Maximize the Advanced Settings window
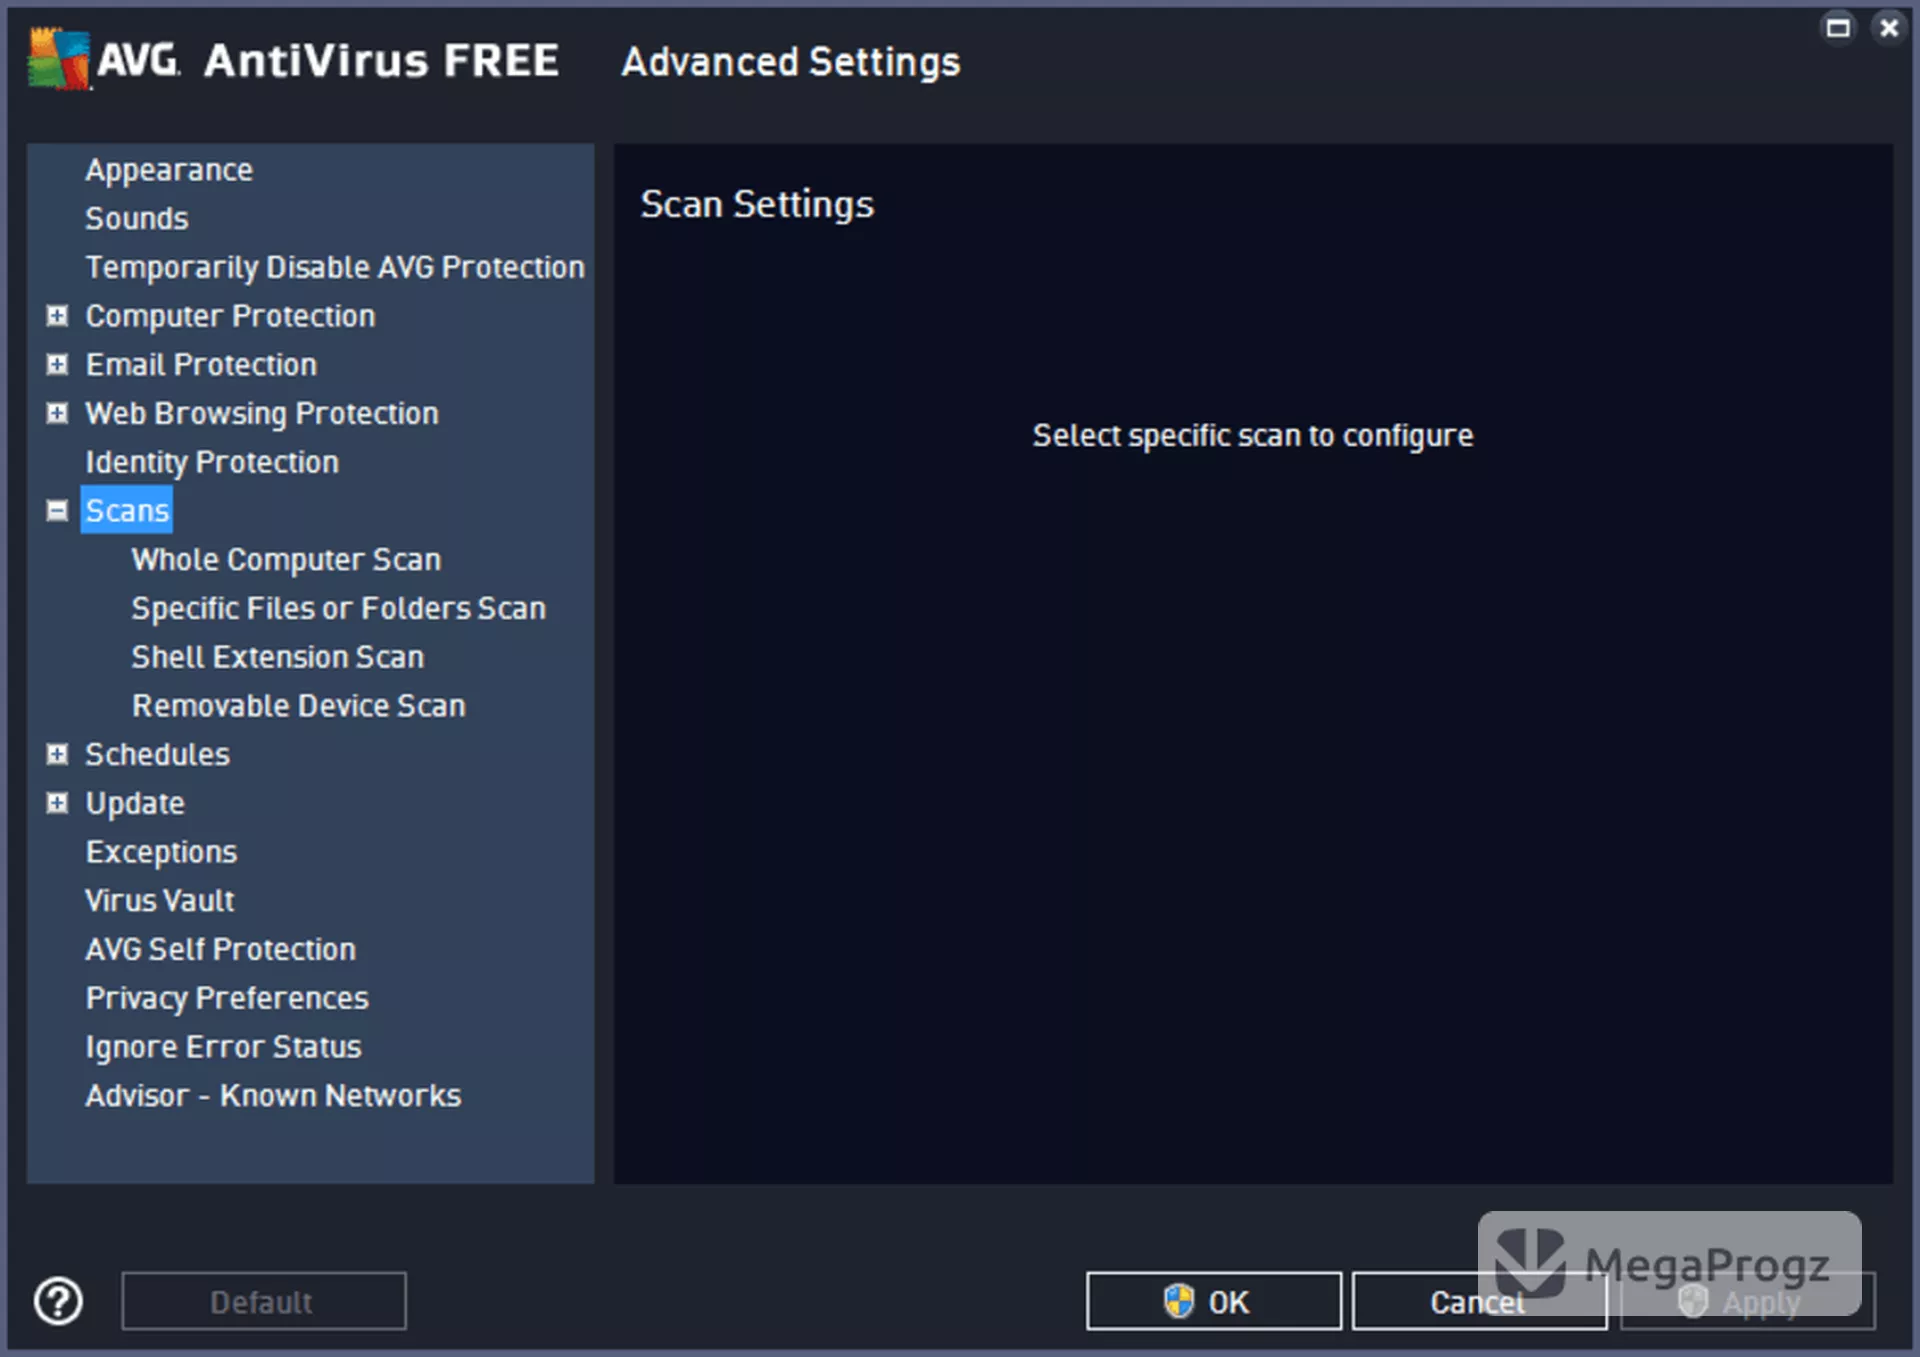Image resolution: width=1920 pixels, height=1357 pixels. click(1838, 28)
